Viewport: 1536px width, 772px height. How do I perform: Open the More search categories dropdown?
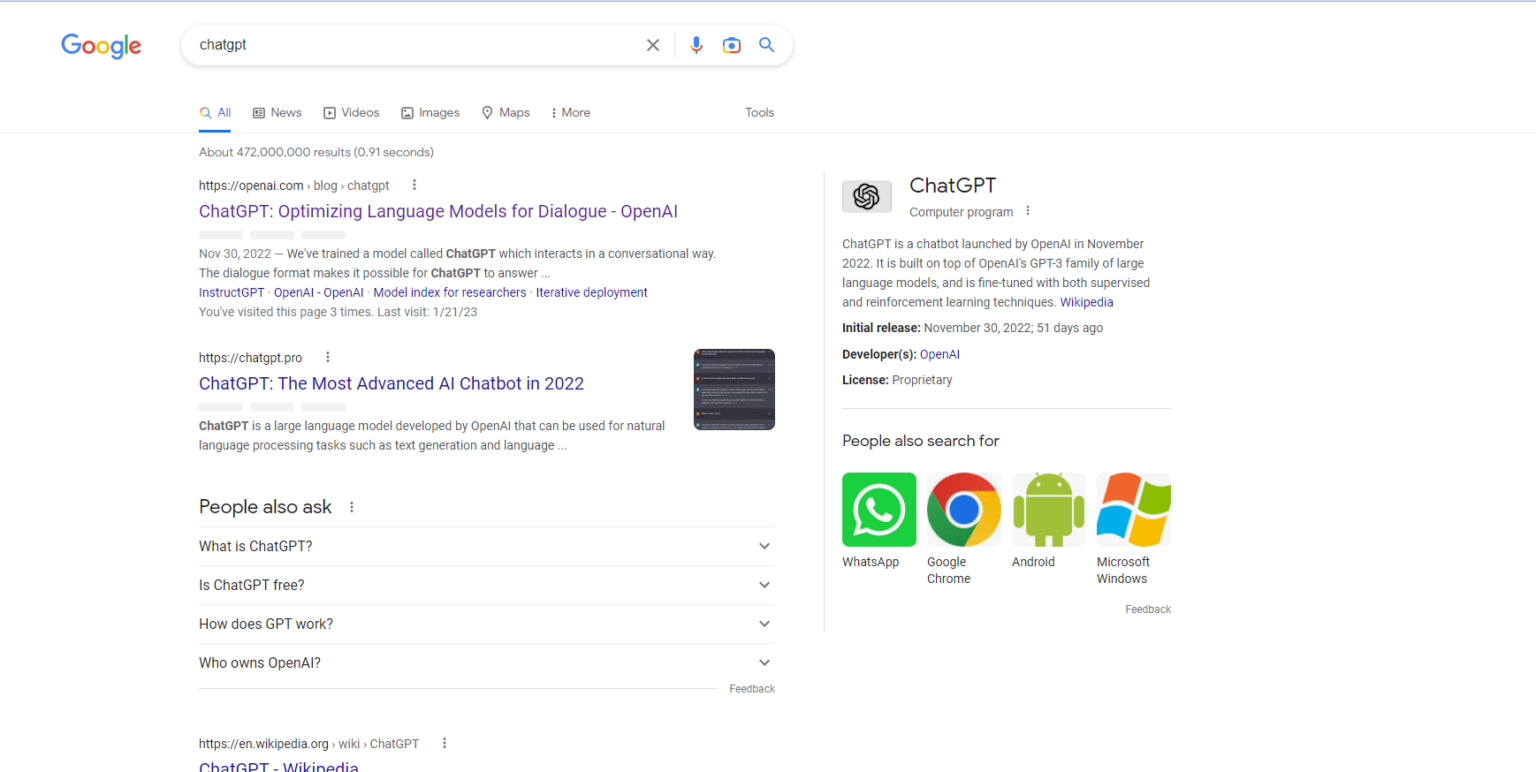(569, 112)
